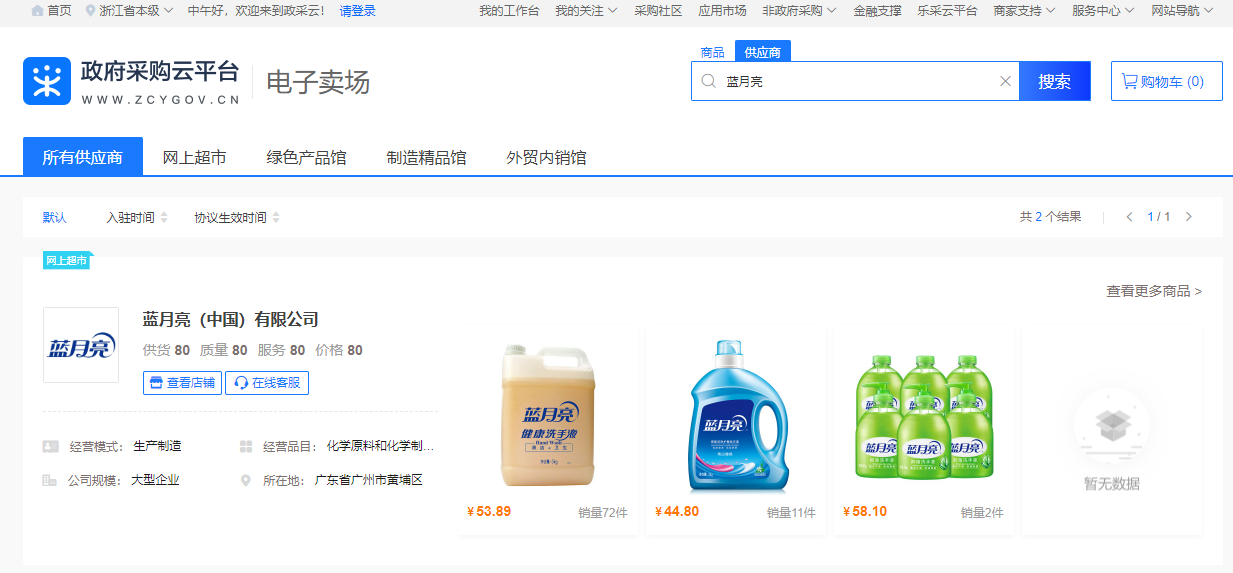1233x573 pixels.
Task: Go to next results page arrow
Action: [x=1188, y=217]
